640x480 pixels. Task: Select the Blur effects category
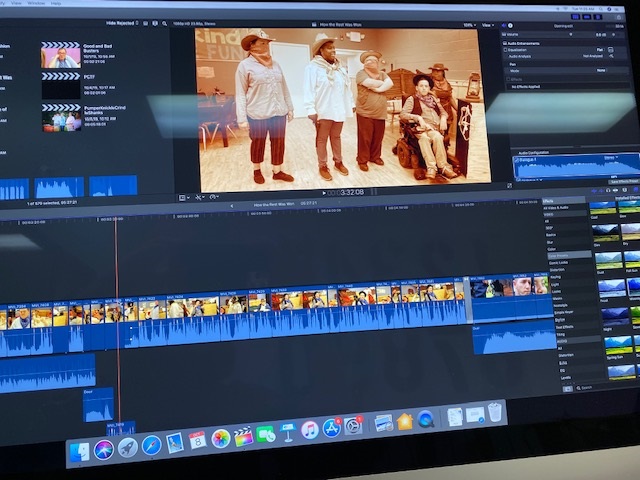(x=550, y=242)
